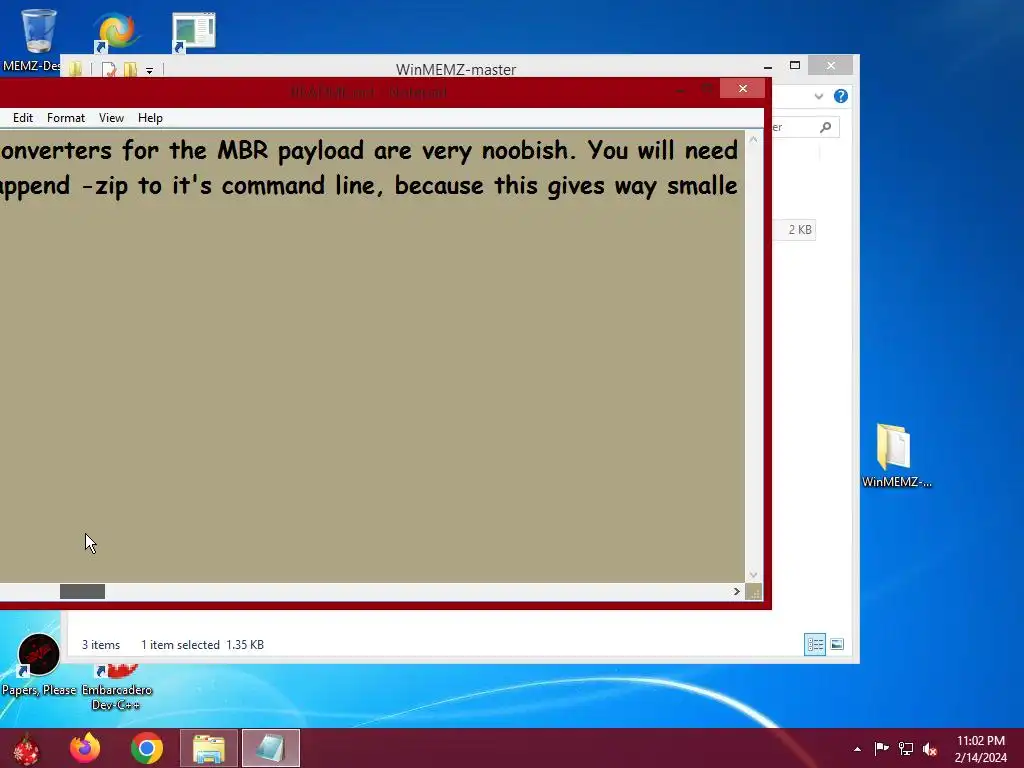The width and height of the screenshot is (1024, 768).
Task: Click the Notepad horizontal scrollbar right arrow
Action: pyautogui.click(x=737, y=592)
